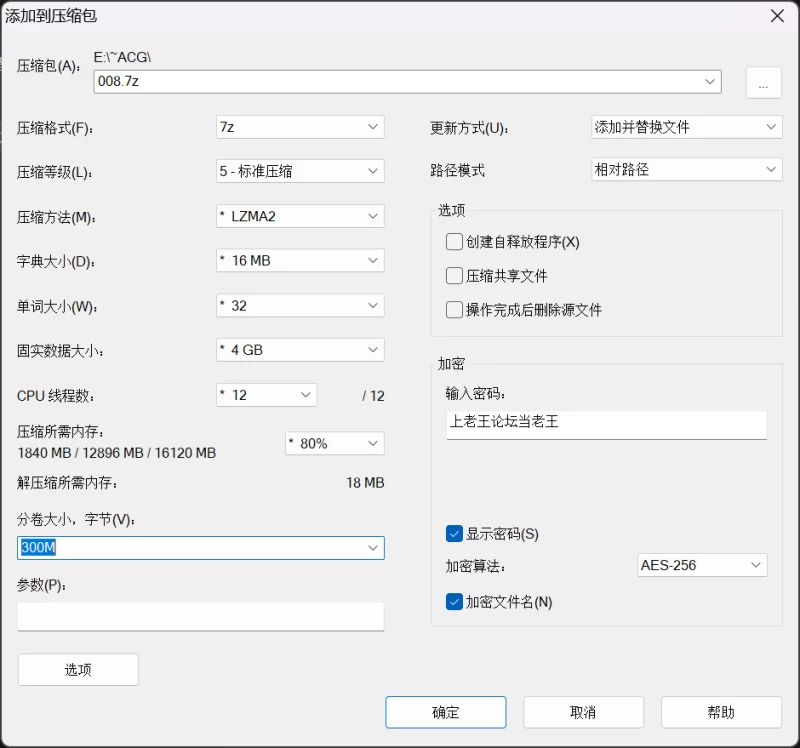
Task: Open help with the 帮助 button
Action: [x=721, y=712]
